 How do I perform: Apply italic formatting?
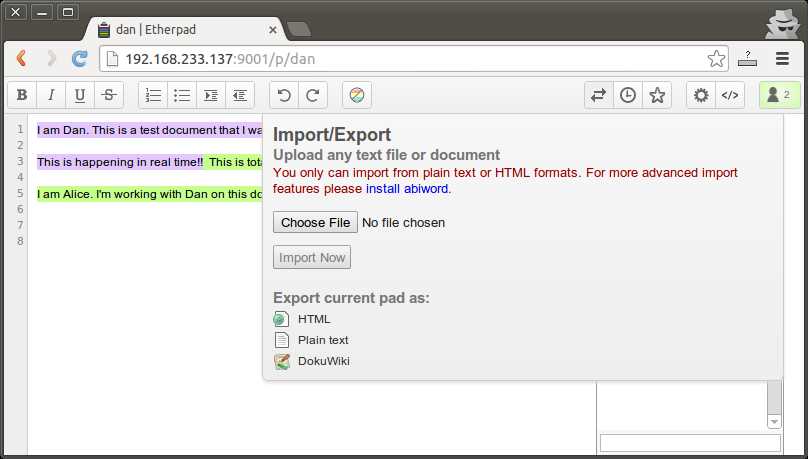51,95
